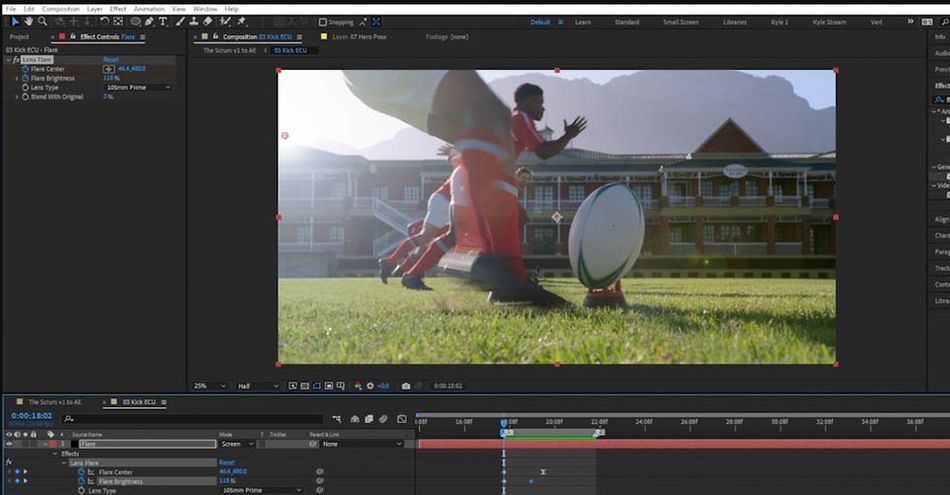Open the Animation menu
Screen dimensions: 950x495
point(149,9)
